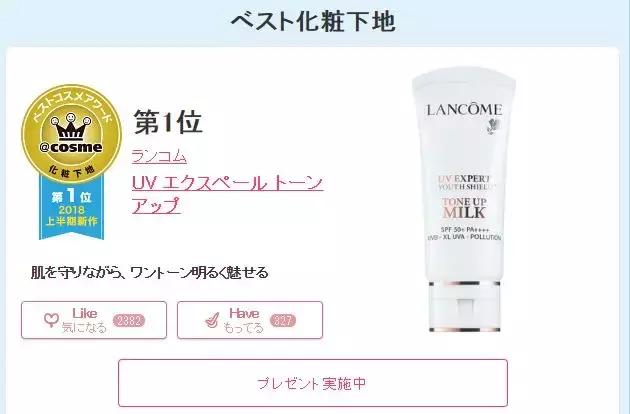Click the checkmark brush icon in Have button
The image size is (630, 414).
click(x=212, y=320)
